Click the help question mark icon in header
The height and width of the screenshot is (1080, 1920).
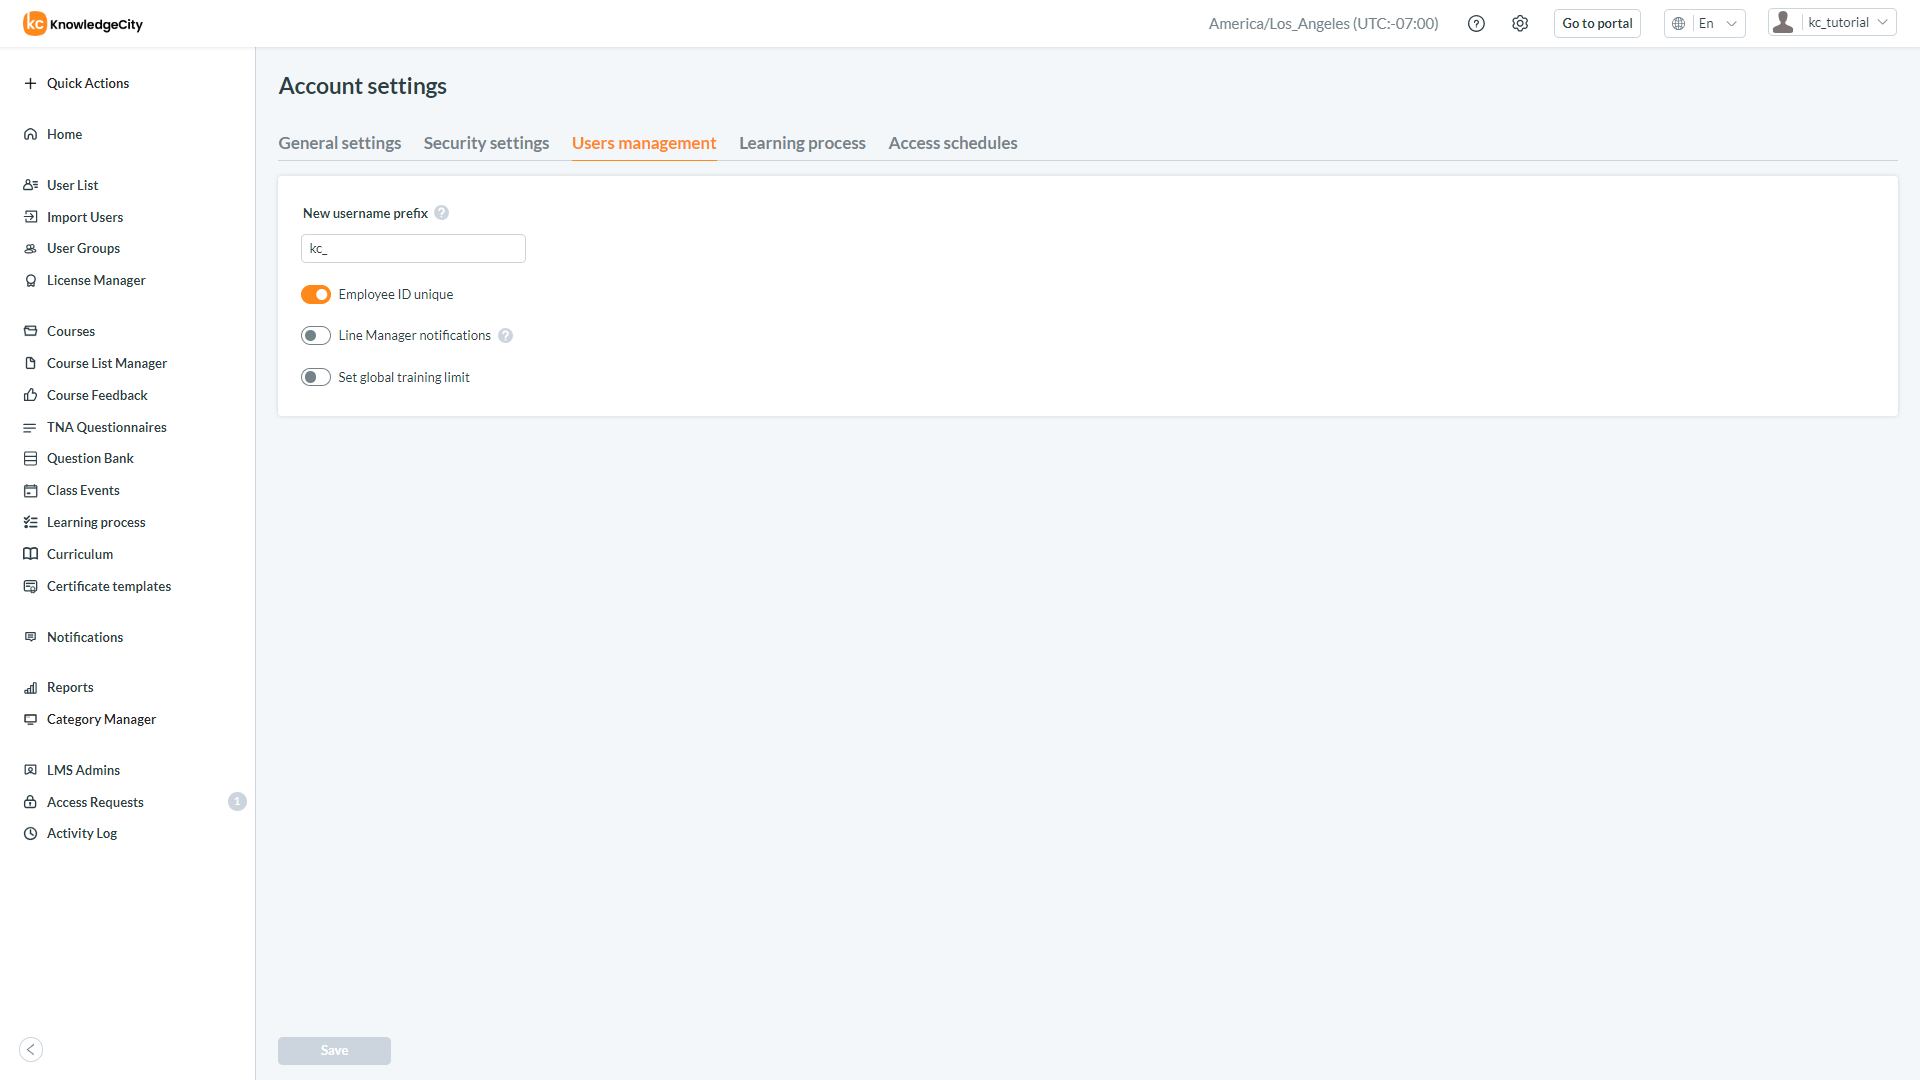1476,24
